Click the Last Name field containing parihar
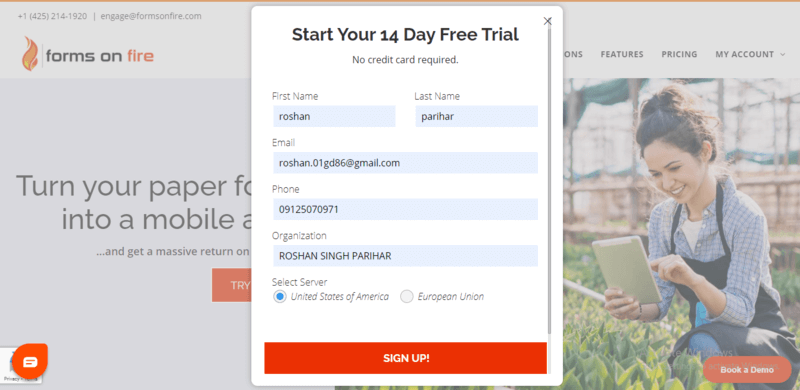 (x=477, y=116)
